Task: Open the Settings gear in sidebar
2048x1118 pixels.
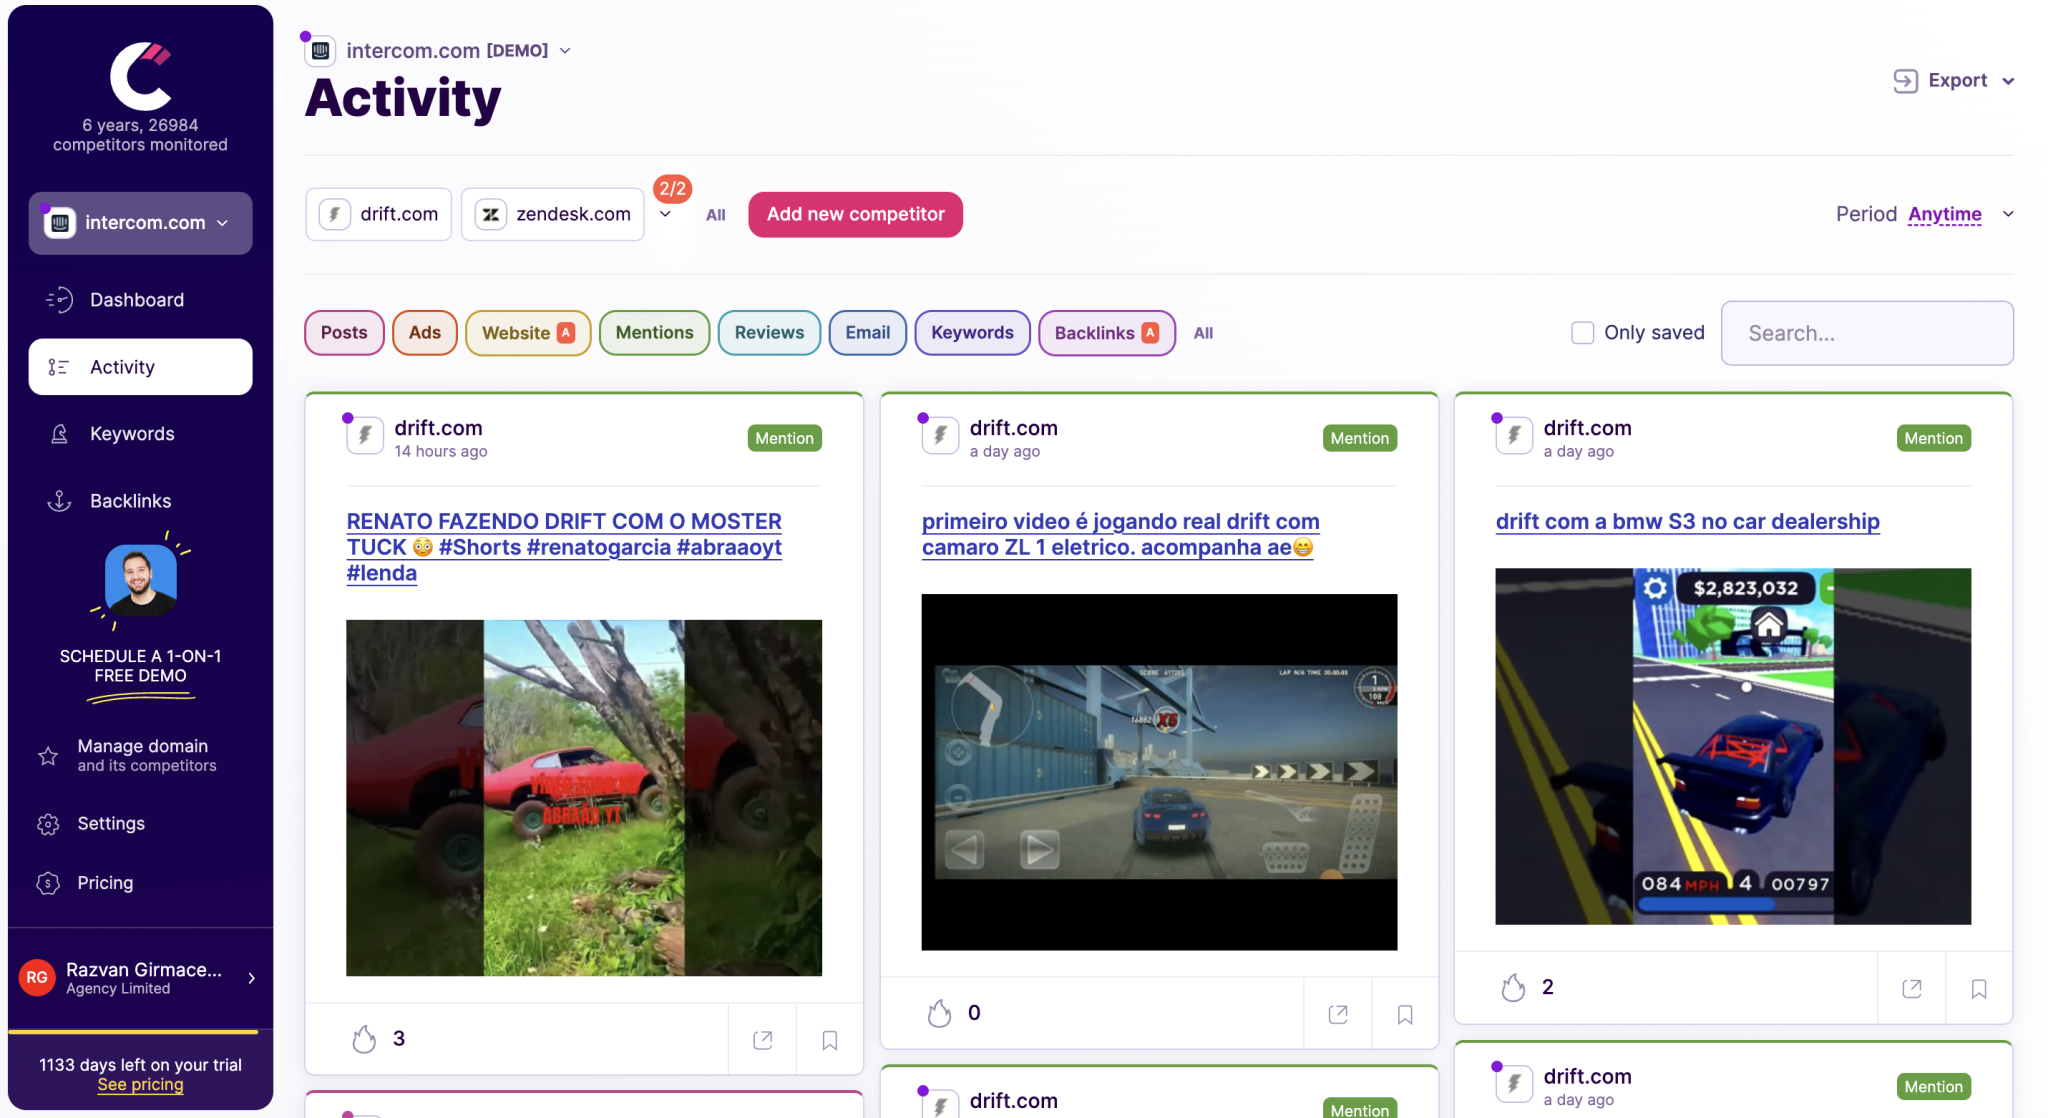Action: pyautogui.click(x=48, y=824)
